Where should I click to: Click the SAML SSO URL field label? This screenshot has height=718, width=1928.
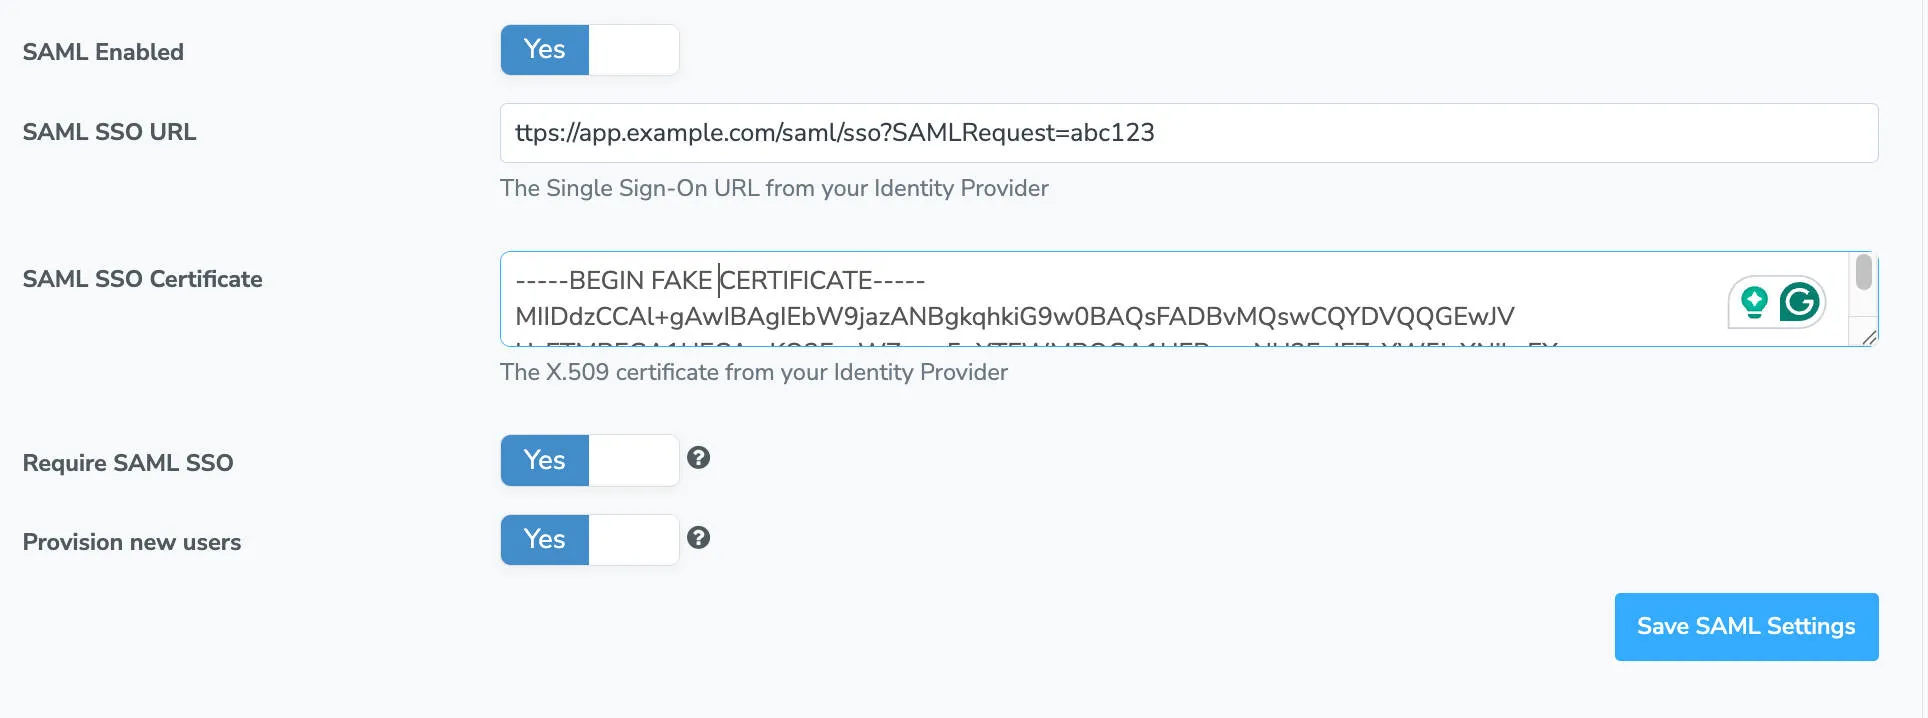tap(109, 131)
